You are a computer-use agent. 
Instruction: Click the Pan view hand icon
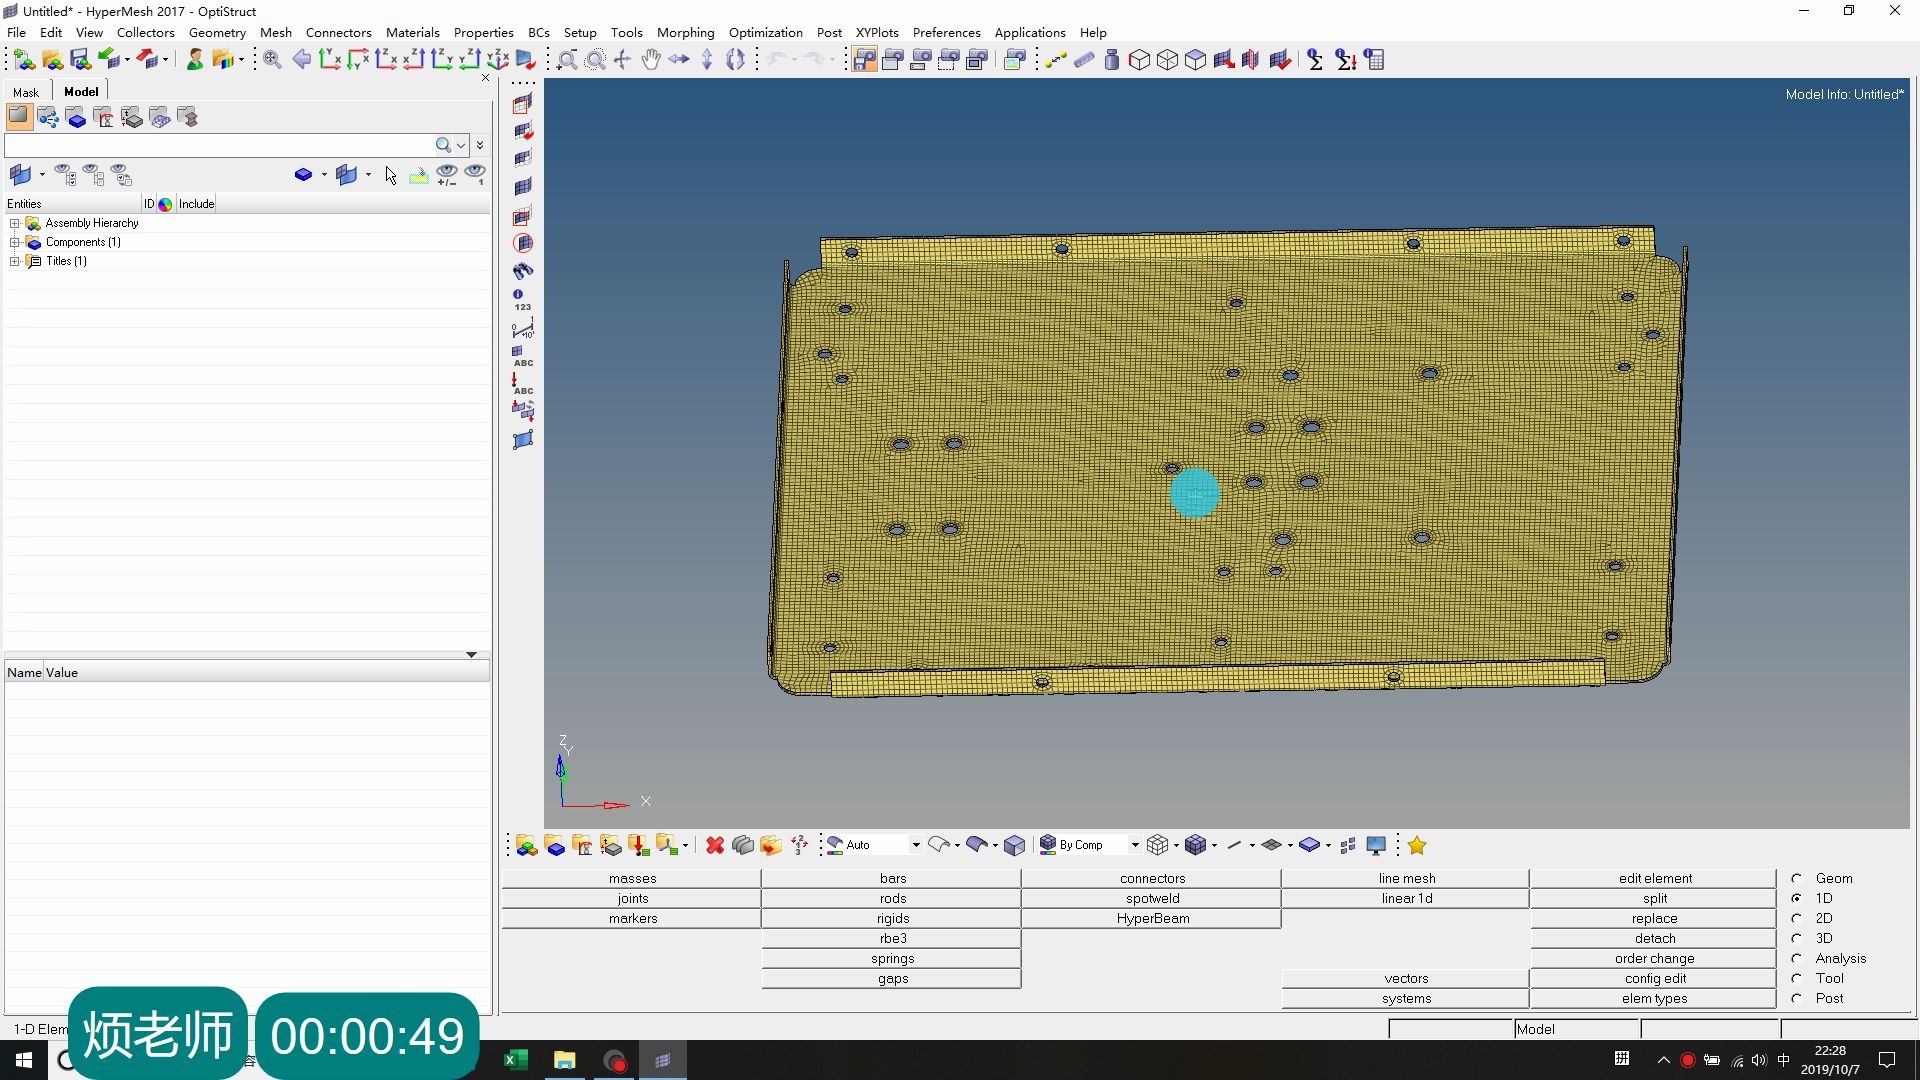(x=651, y=60)
